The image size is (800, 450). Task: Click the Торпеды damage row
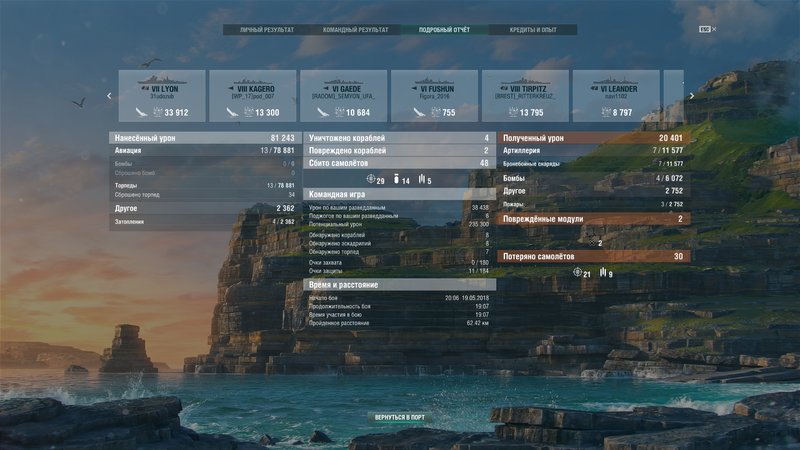click(205, 186)
